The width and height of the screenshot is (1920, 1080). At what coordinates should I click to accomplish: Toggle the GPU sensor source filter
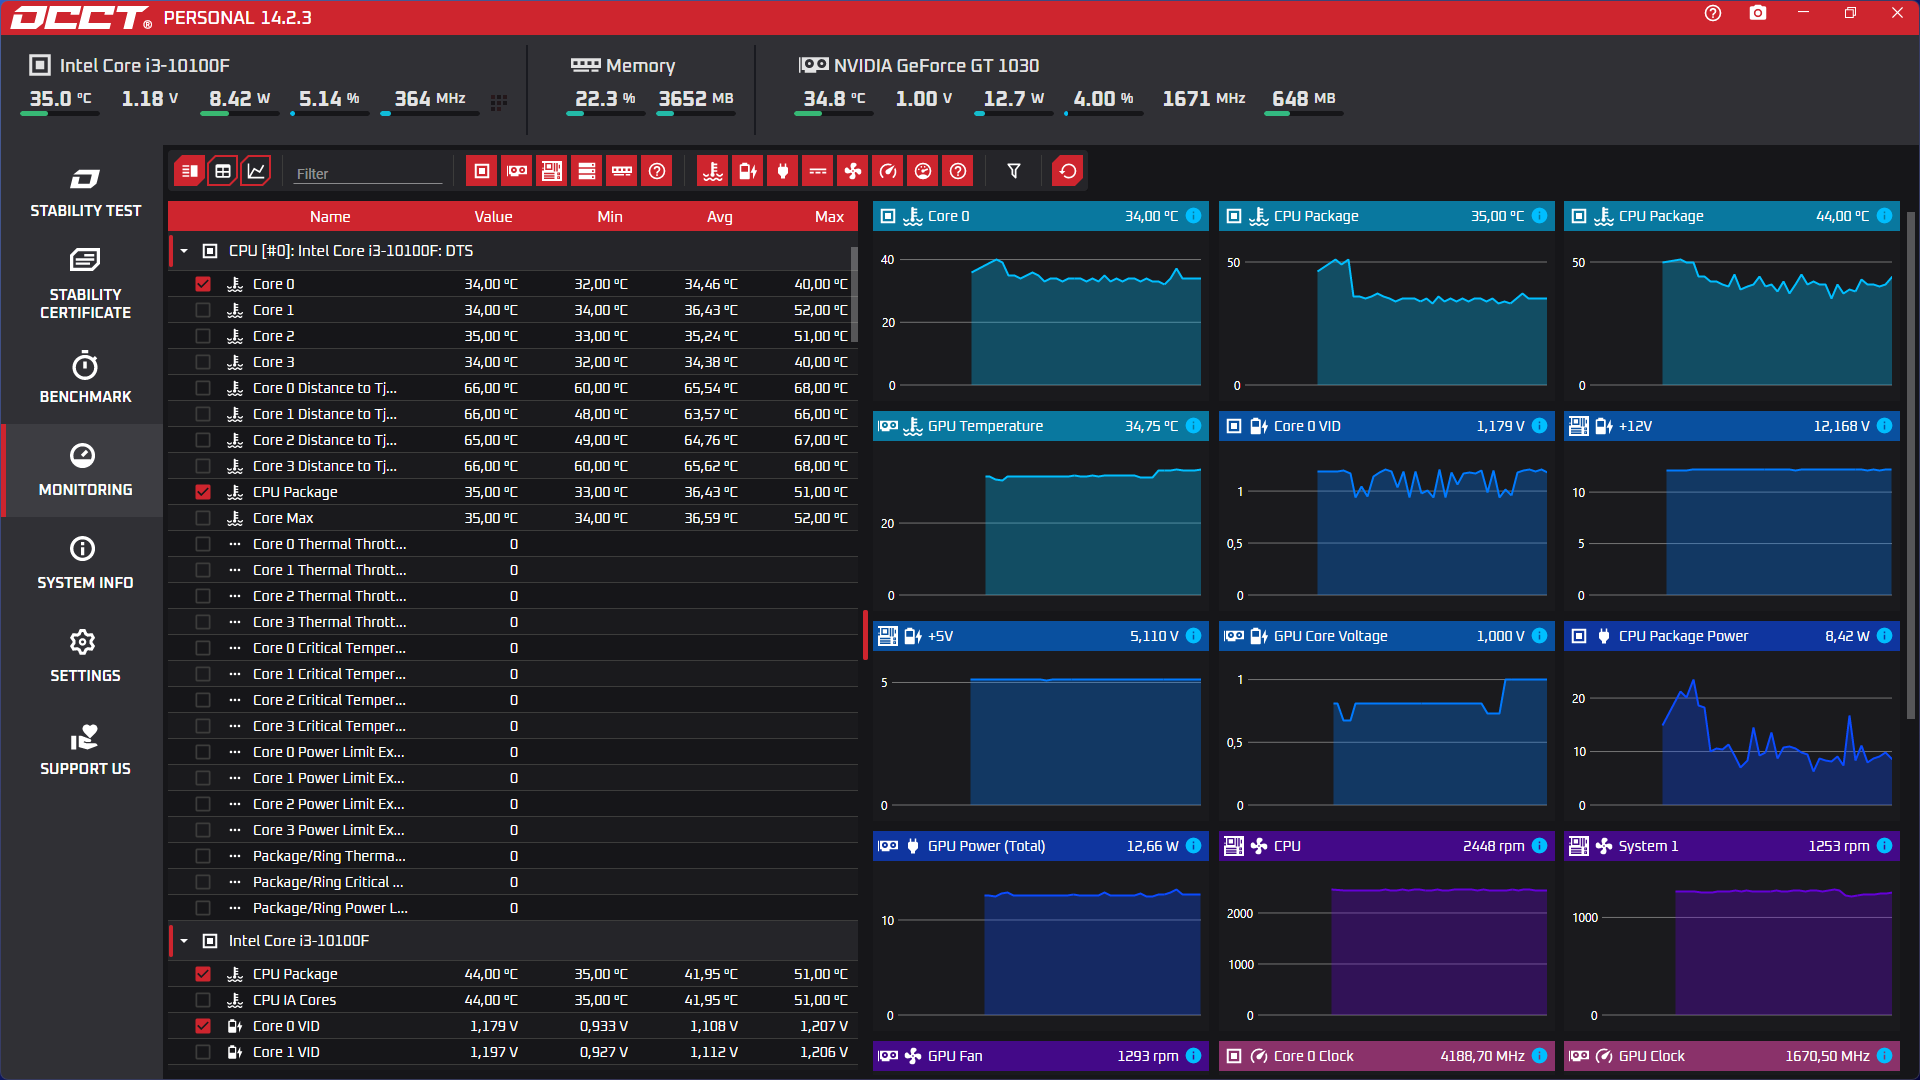point(517,171)
